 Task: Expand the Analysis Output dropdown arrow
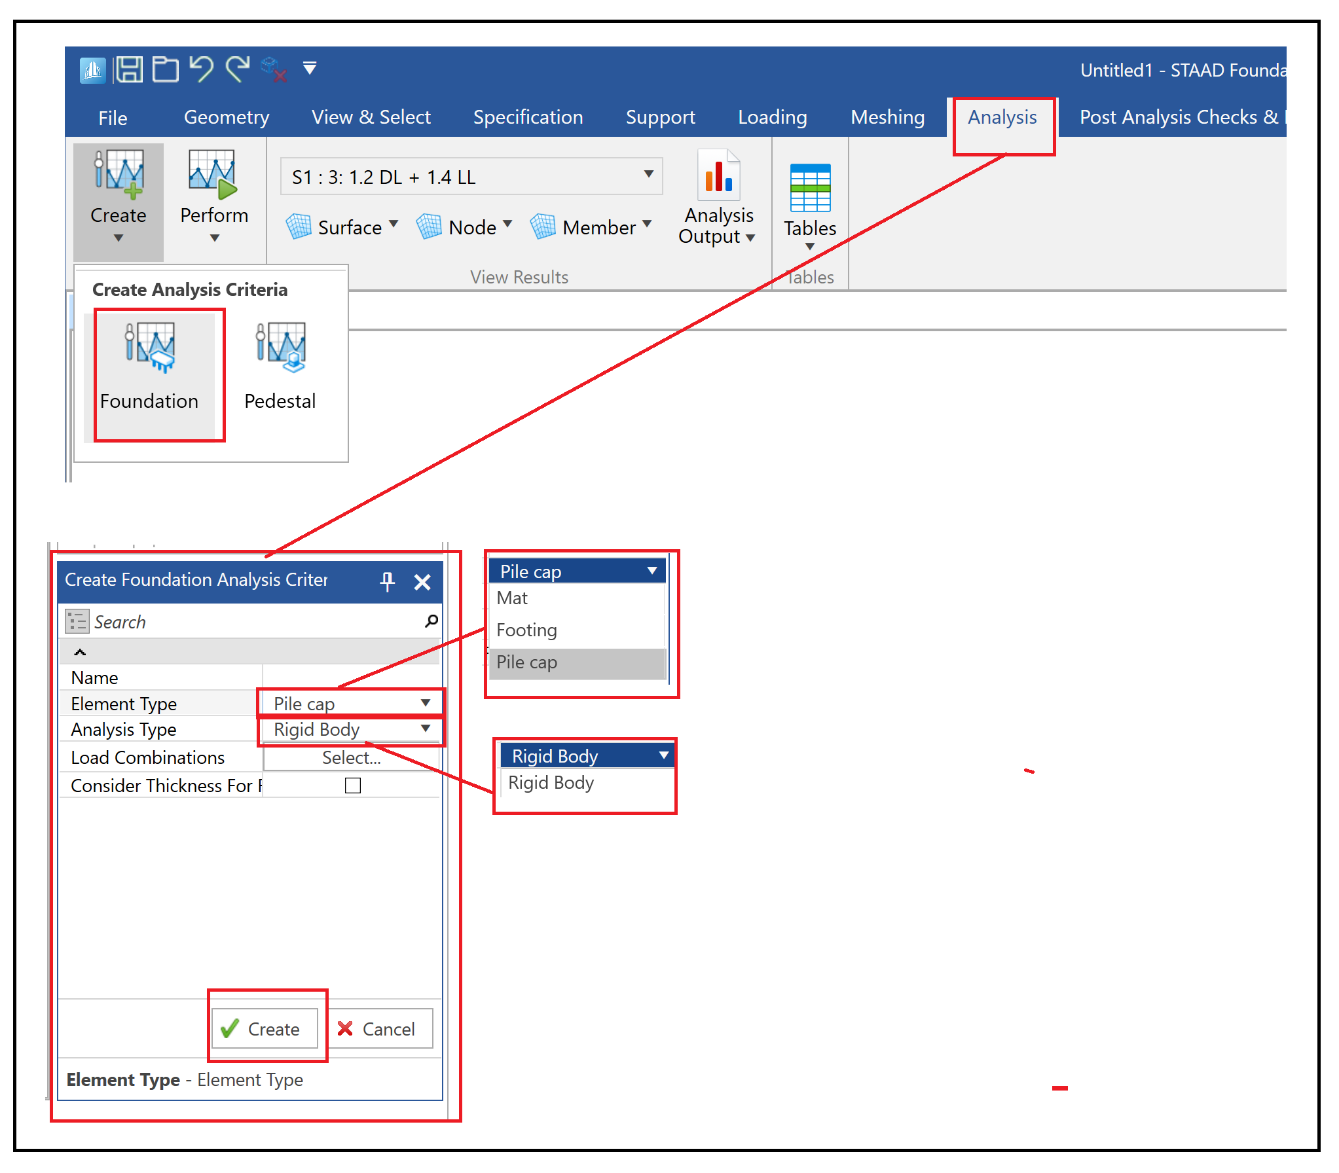coord(750,238)
